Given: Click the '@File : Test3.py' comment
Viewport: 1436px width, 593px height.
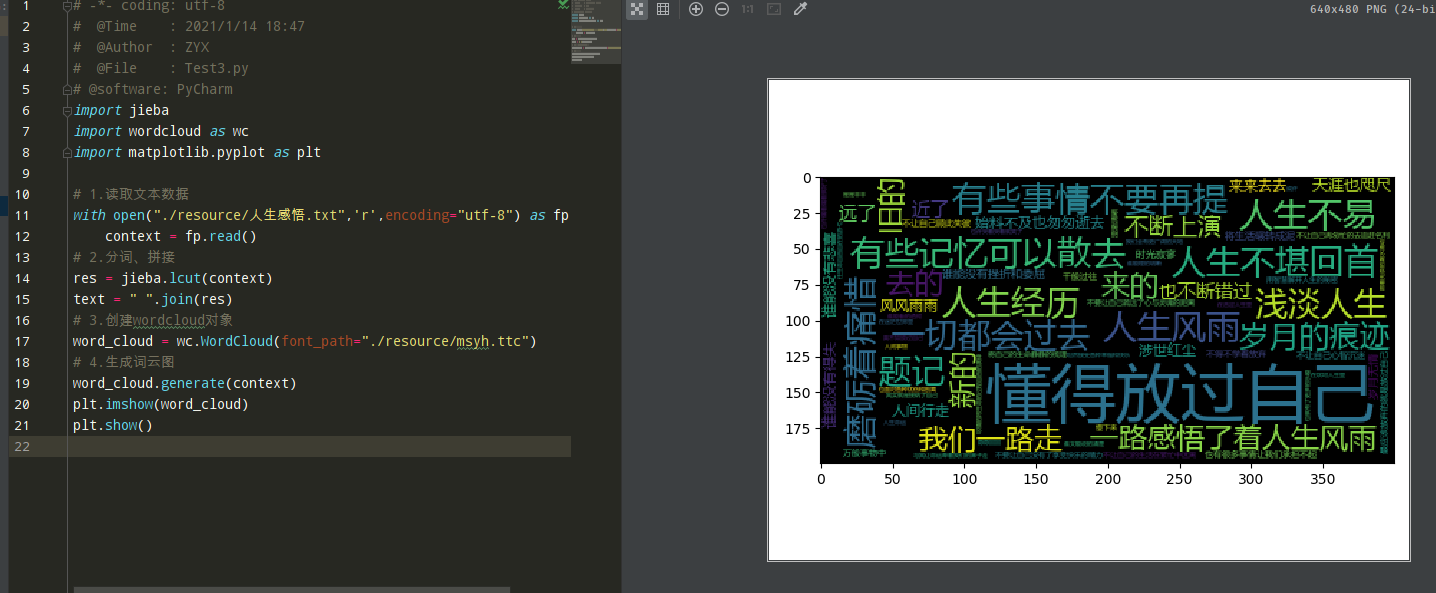Looking at the screenshot, I should [160, 68].
